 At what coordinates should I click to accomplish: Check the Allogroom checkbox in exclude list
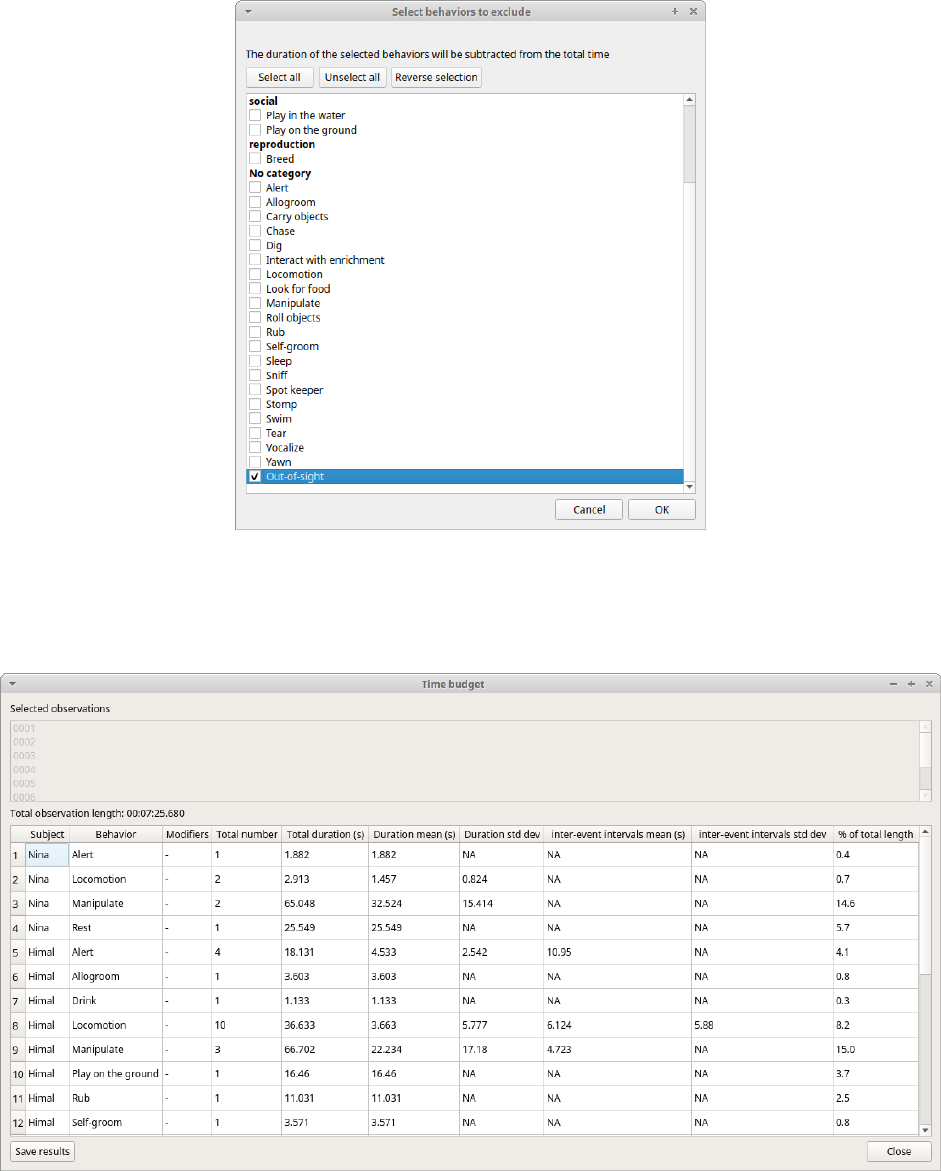click(x=255, y=202)
